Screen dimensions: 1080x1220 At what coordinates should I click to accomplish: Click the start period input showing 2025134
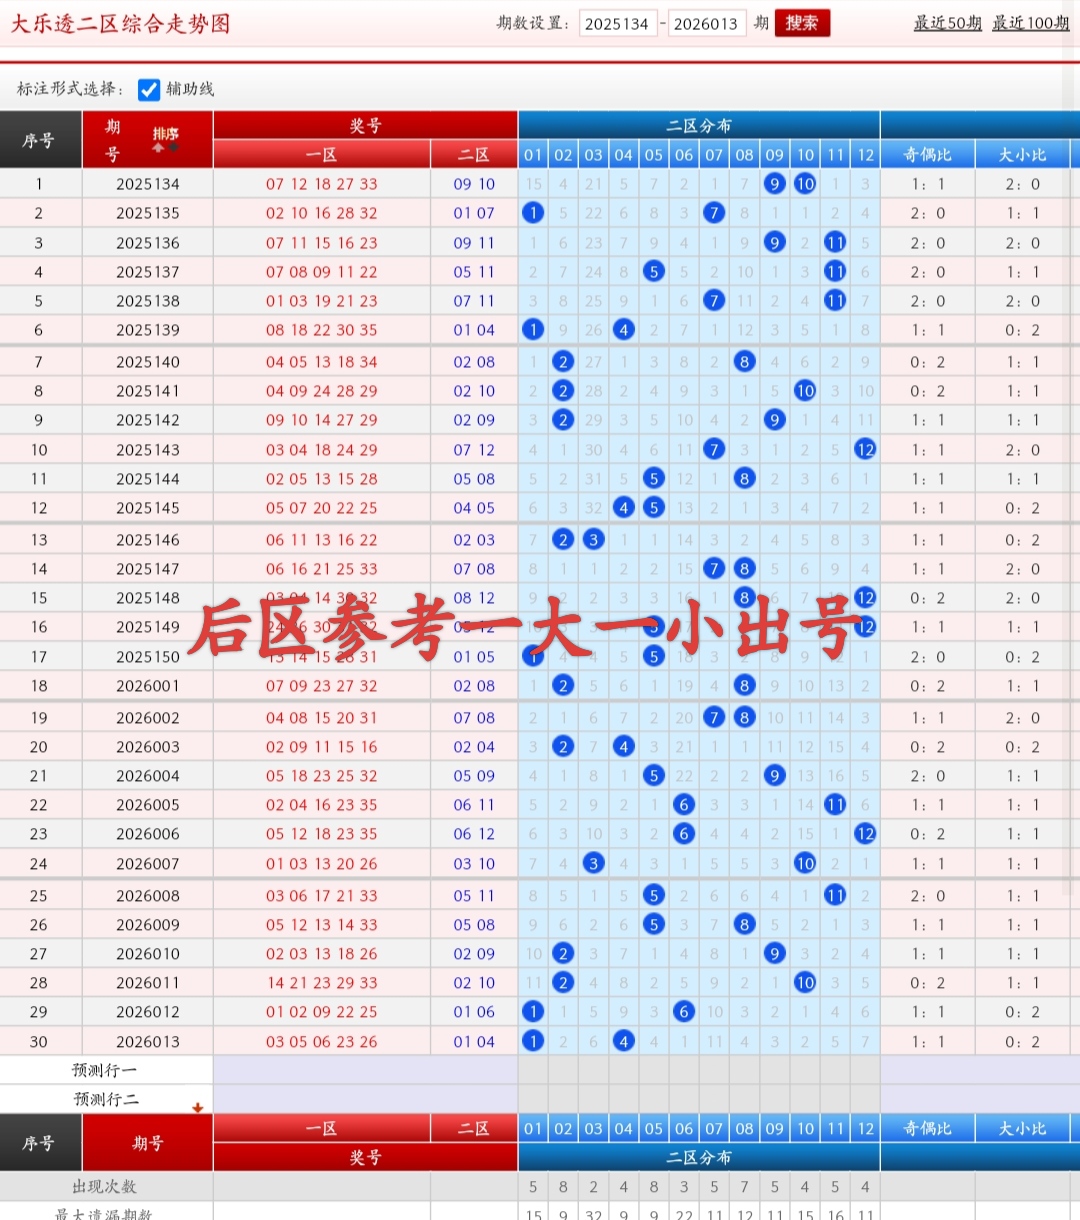pyautogui.click(x=617, y=22)
